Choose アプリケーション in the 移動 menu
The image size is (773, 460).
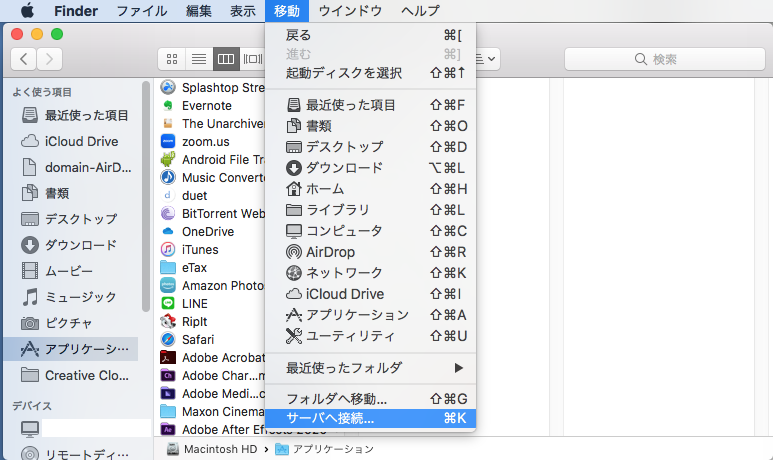click(x=370, y=315)
